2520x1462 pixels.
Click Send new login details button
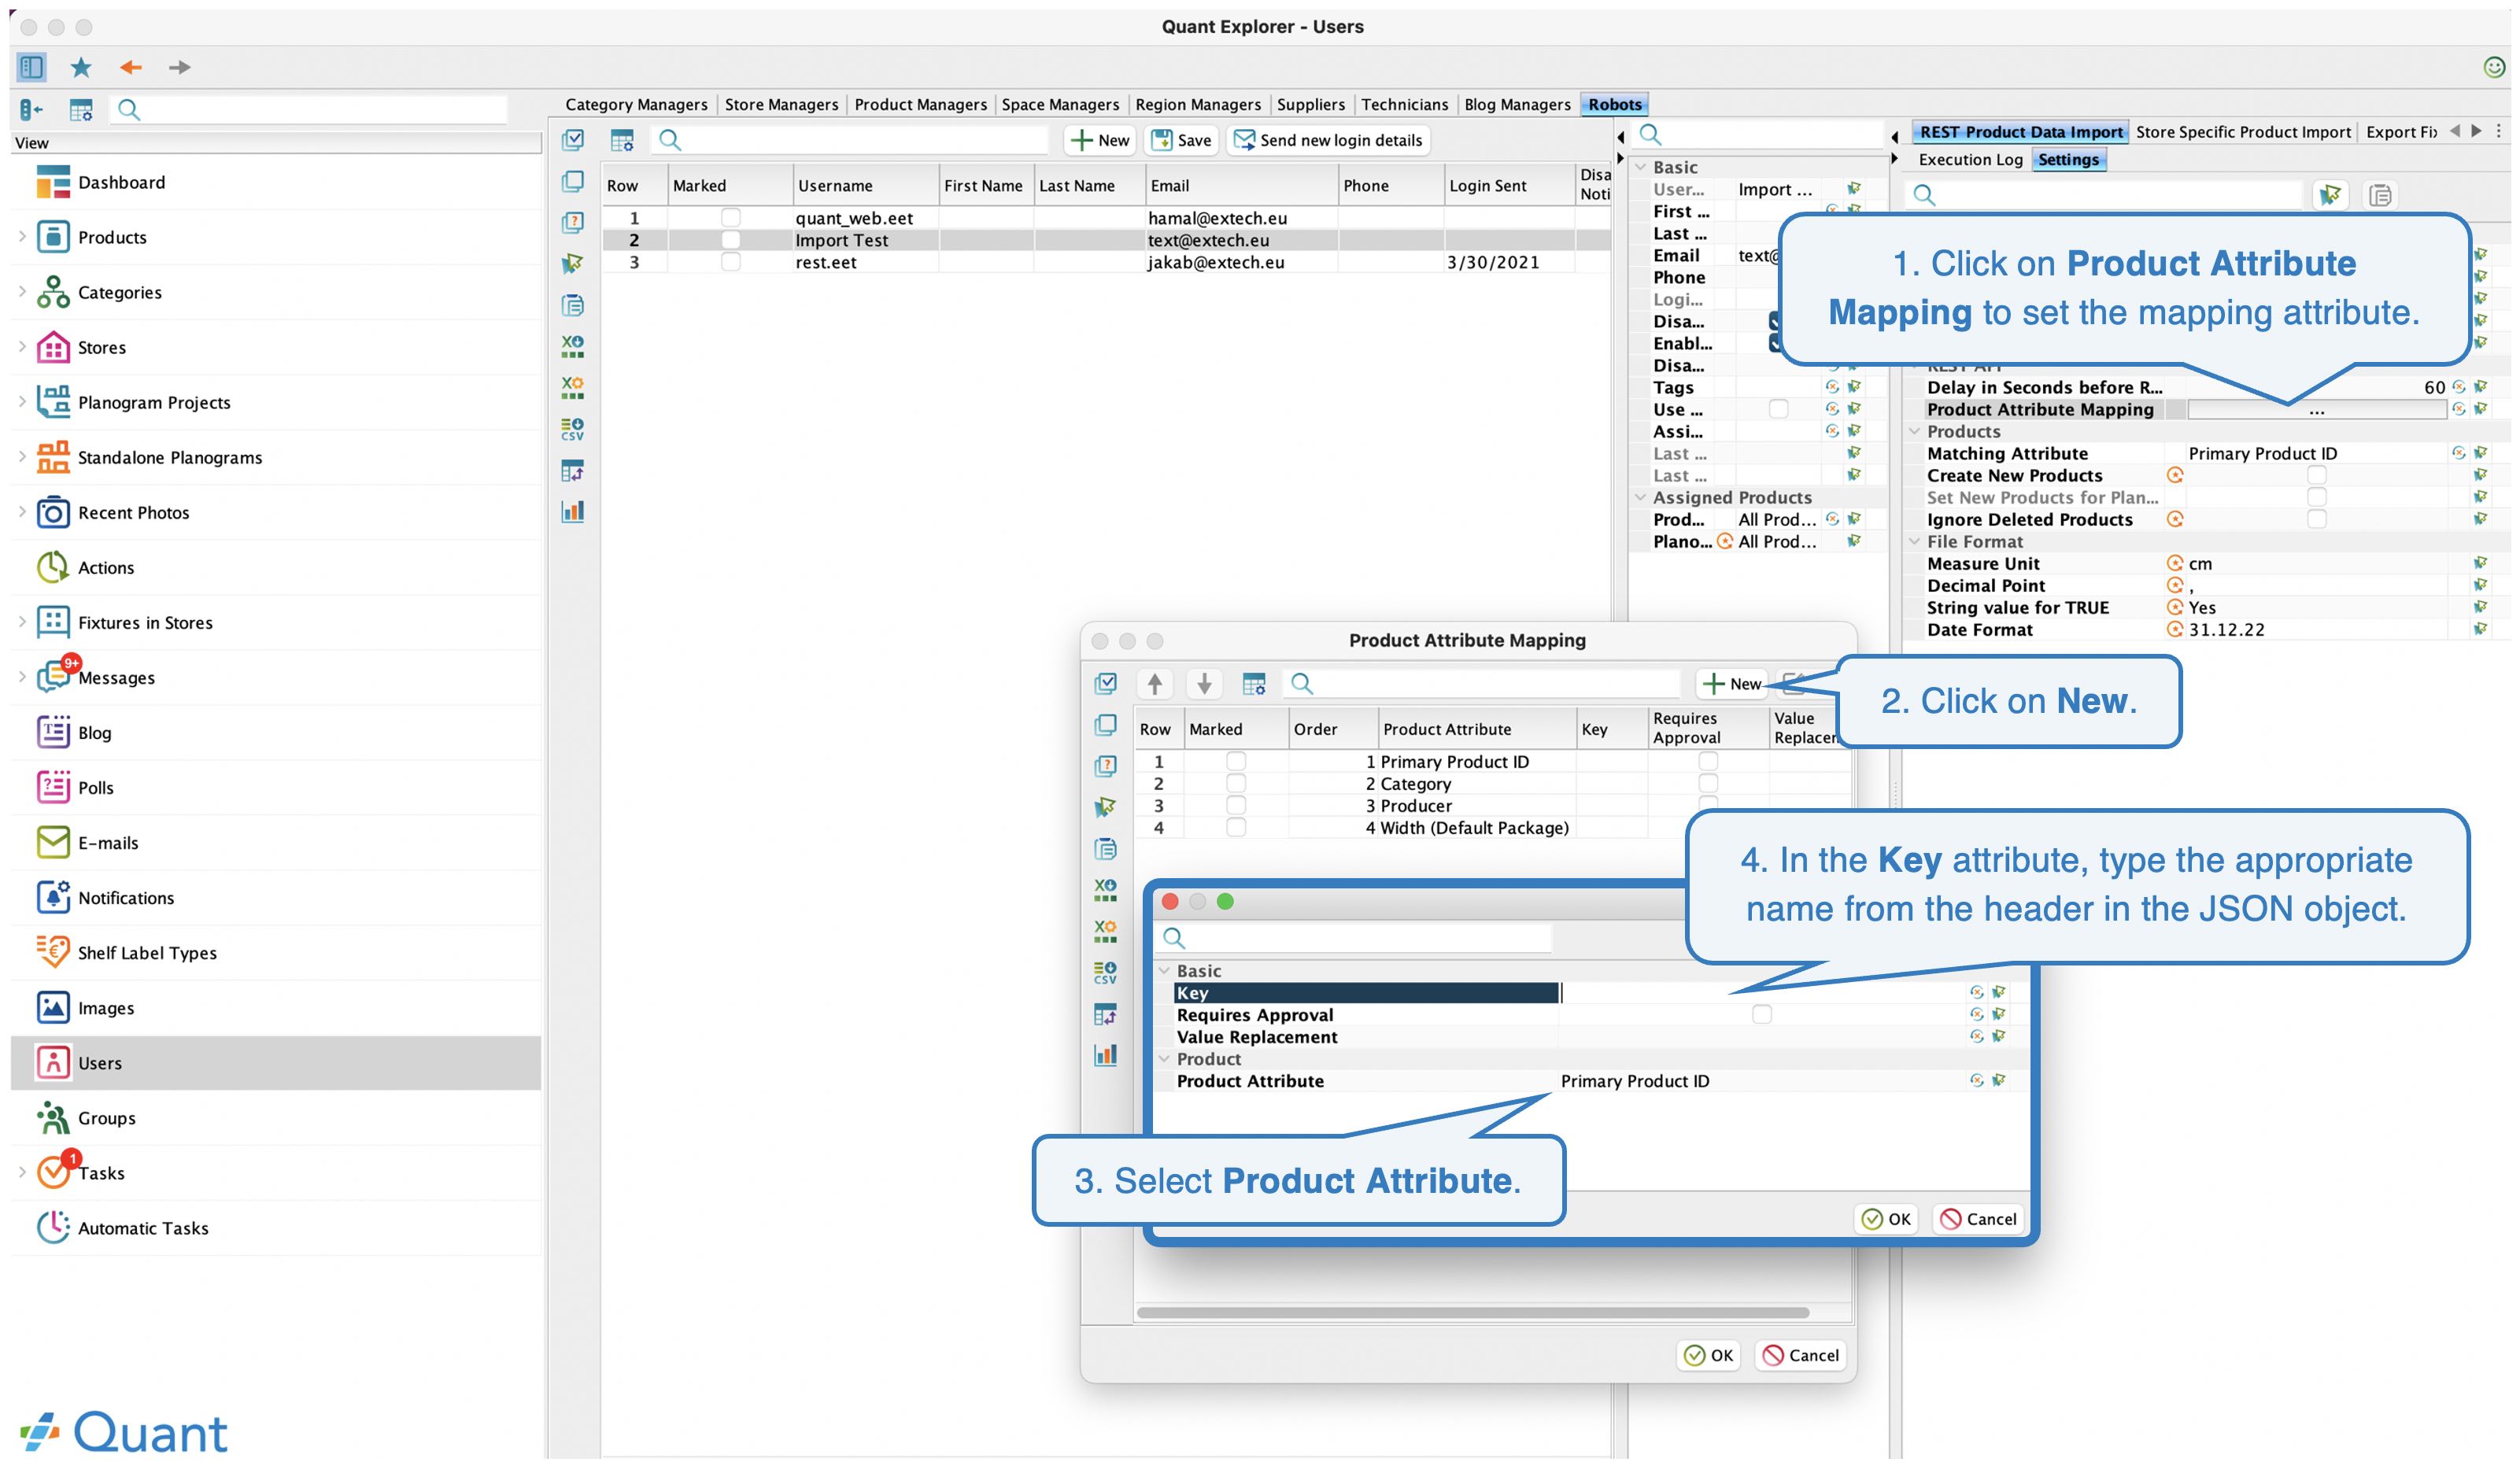click(1328, 140)
